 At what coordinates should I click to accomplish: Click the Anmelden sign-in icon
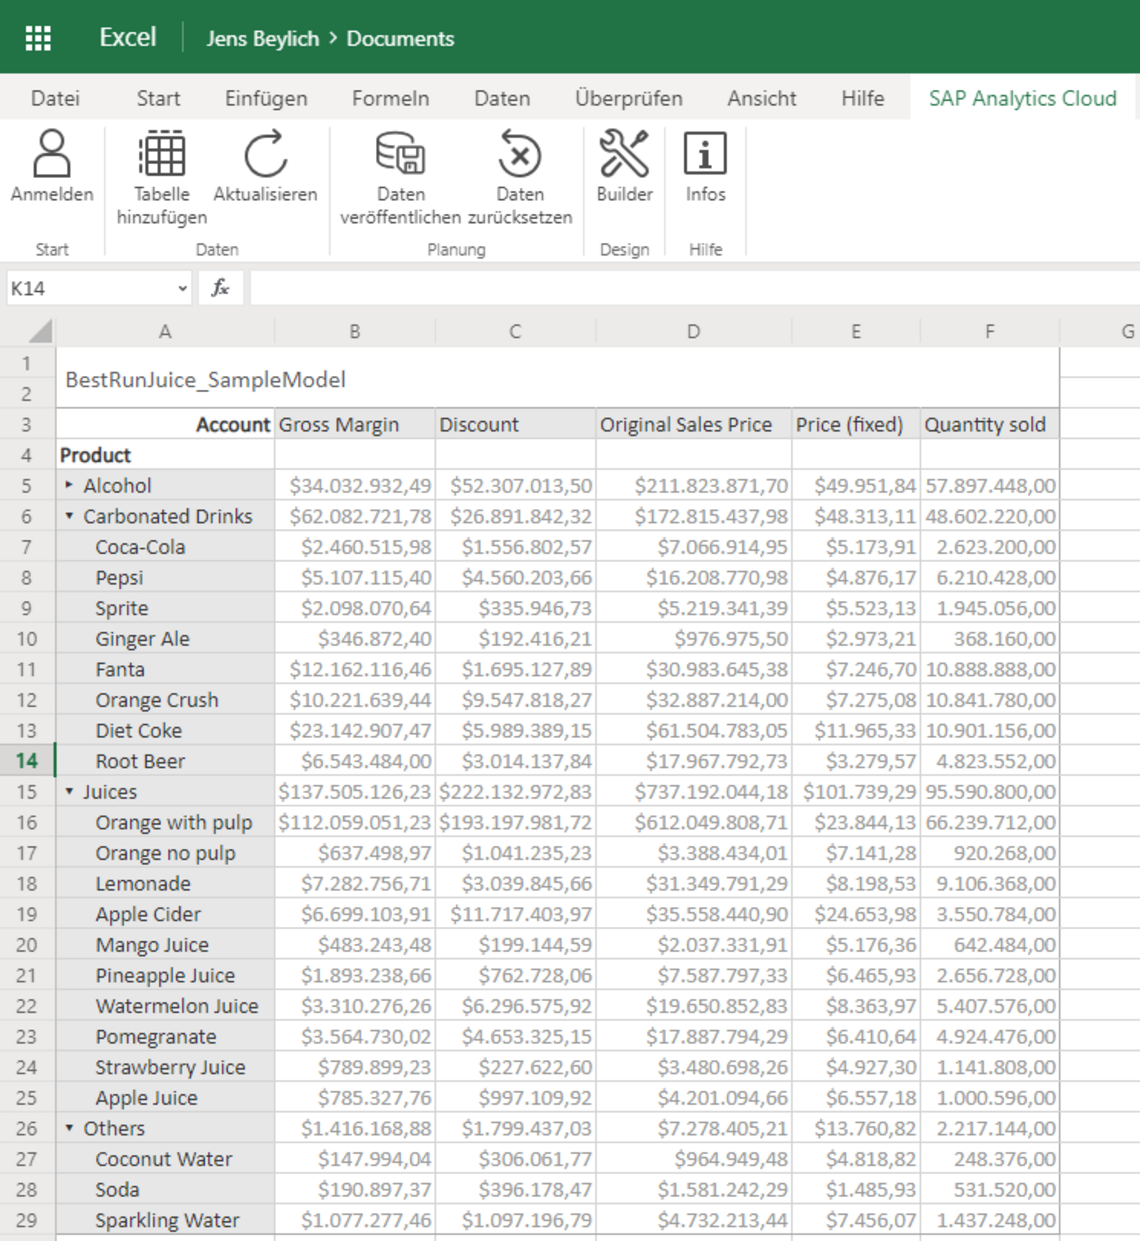pyautogui.click(x=52, y=155)
